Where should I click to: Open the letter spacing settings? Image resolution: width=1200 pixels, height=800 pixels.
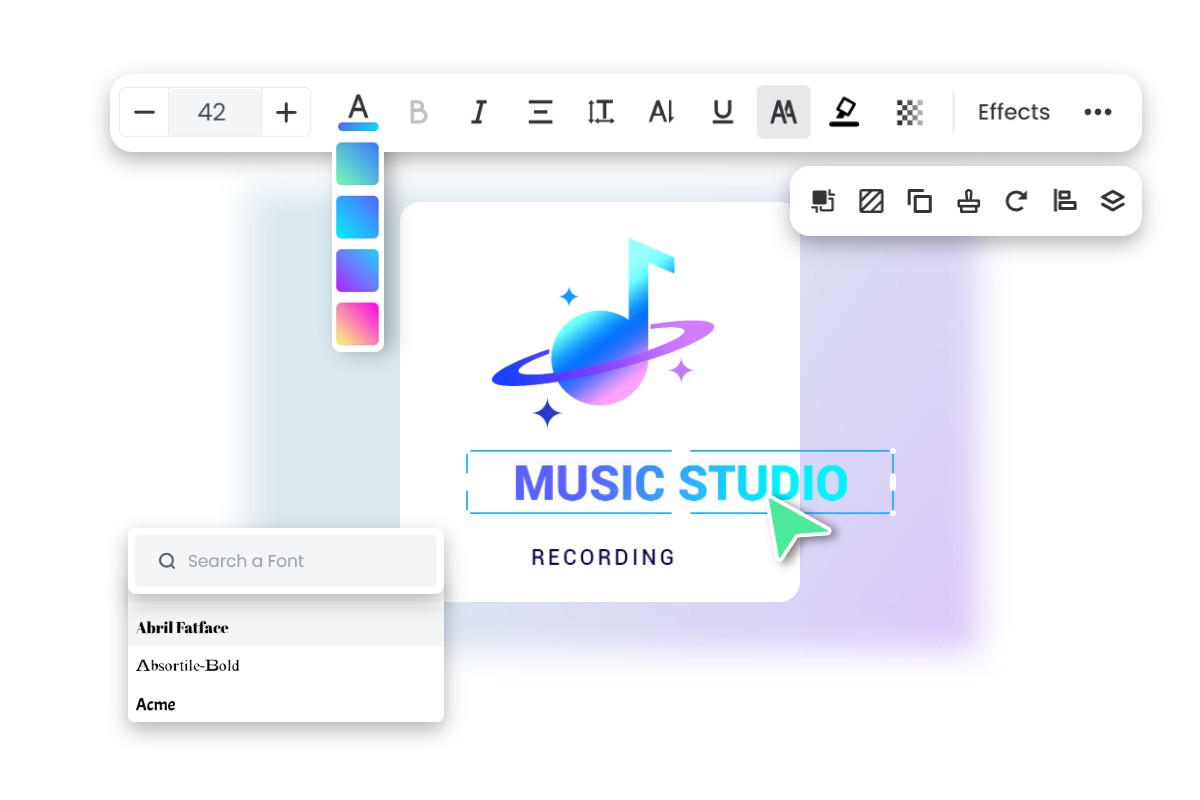(x=660, y=112)
